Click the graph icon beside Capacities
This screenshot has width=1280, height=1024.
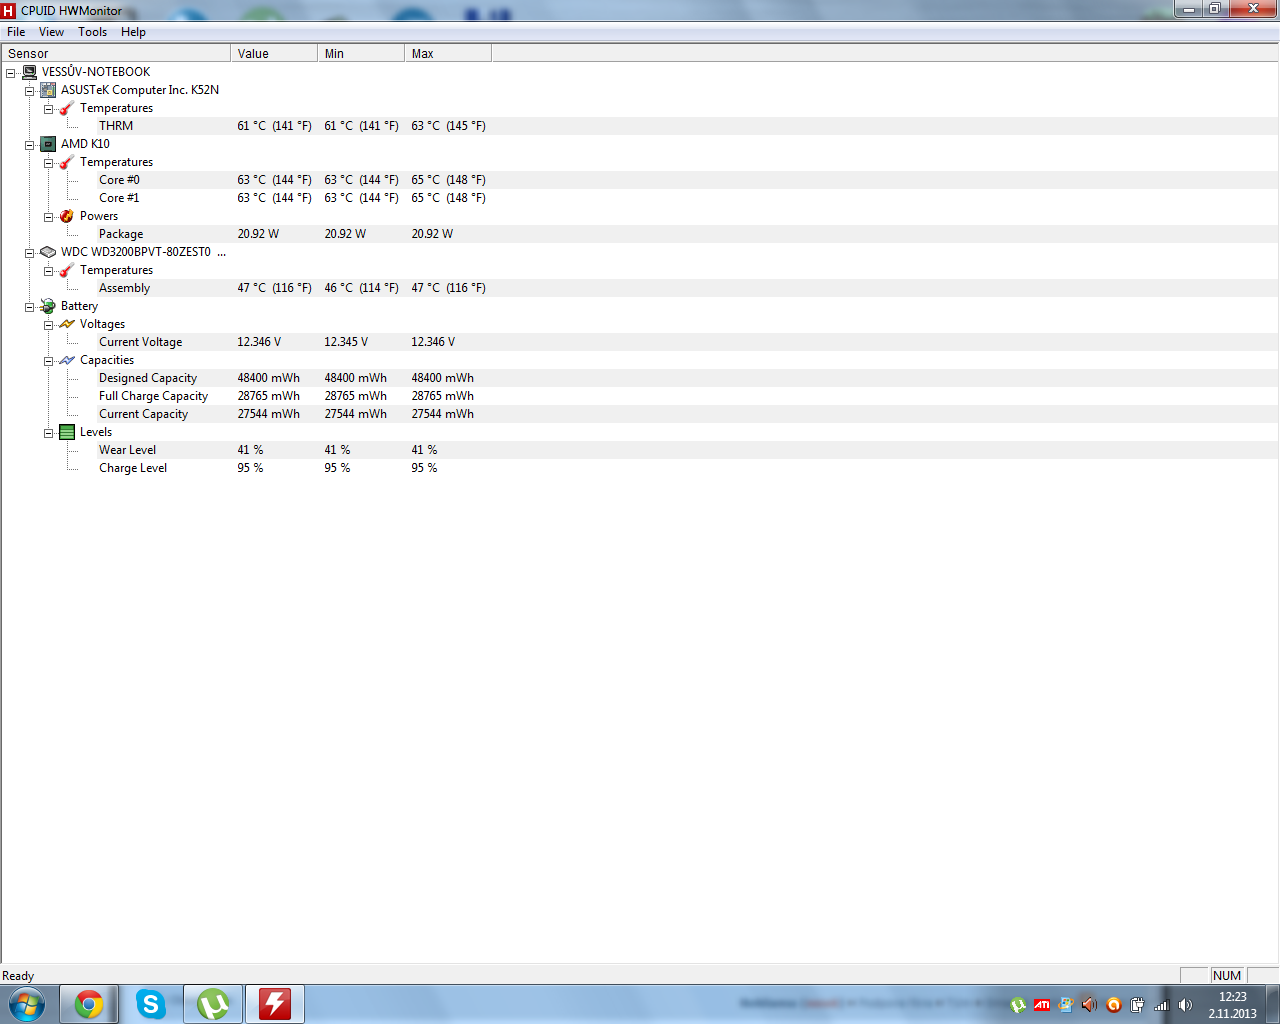(67, 360)
